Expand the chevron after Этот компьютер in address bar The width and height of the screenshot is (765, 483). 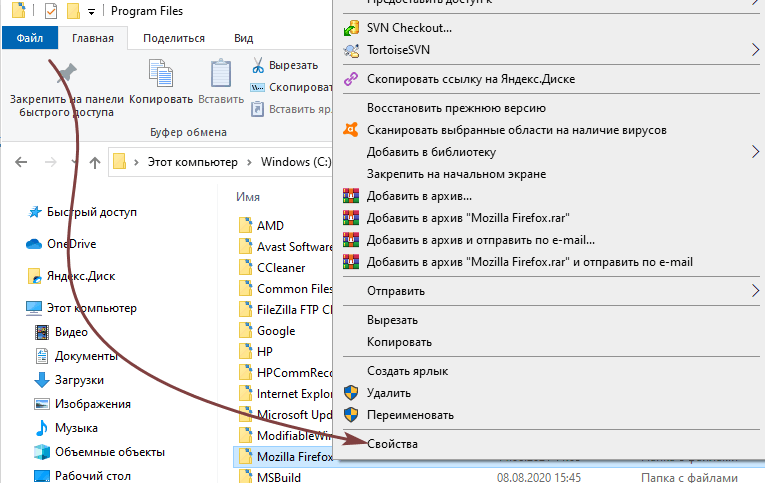[249, 162]
